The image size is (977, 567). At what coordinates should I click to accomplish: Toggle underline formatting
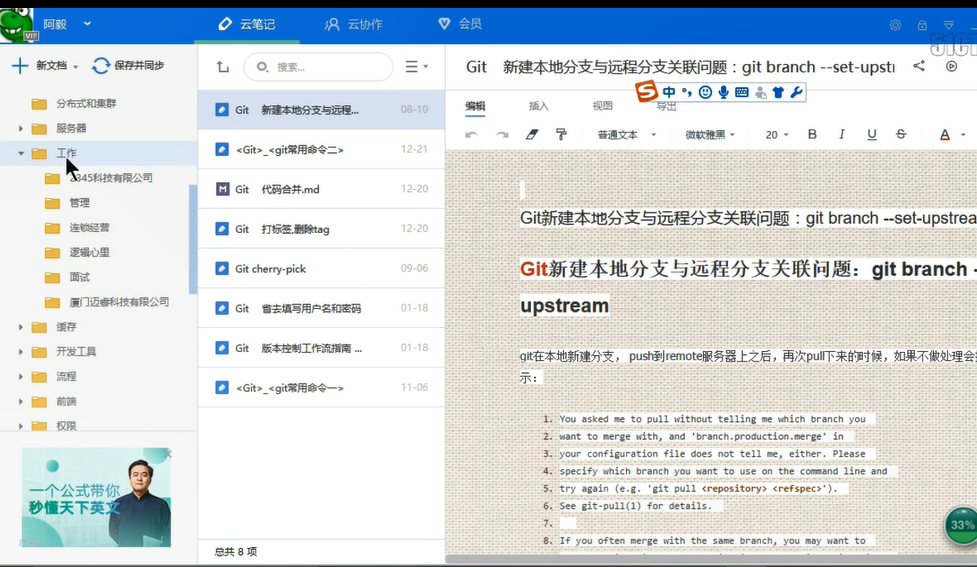(x=872, y=134)
